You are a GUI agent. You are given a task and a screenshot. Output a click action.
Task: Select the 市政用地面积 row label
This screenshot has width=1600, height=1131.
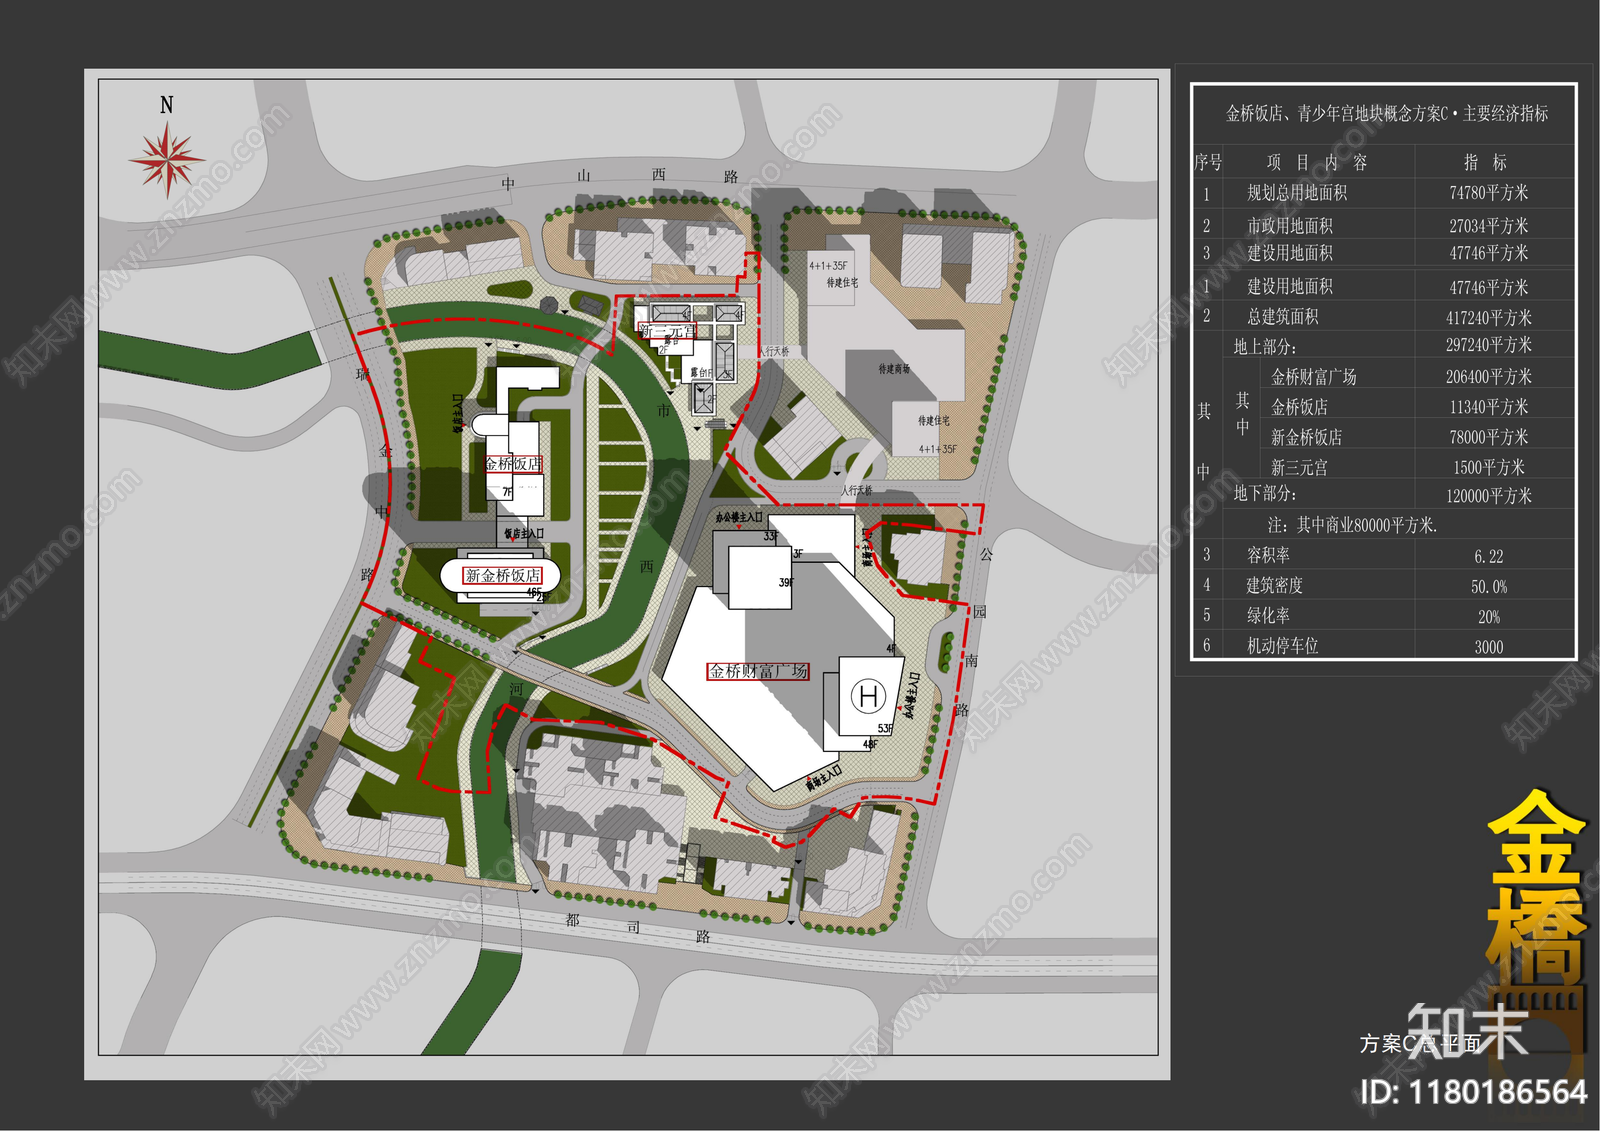1290,226
